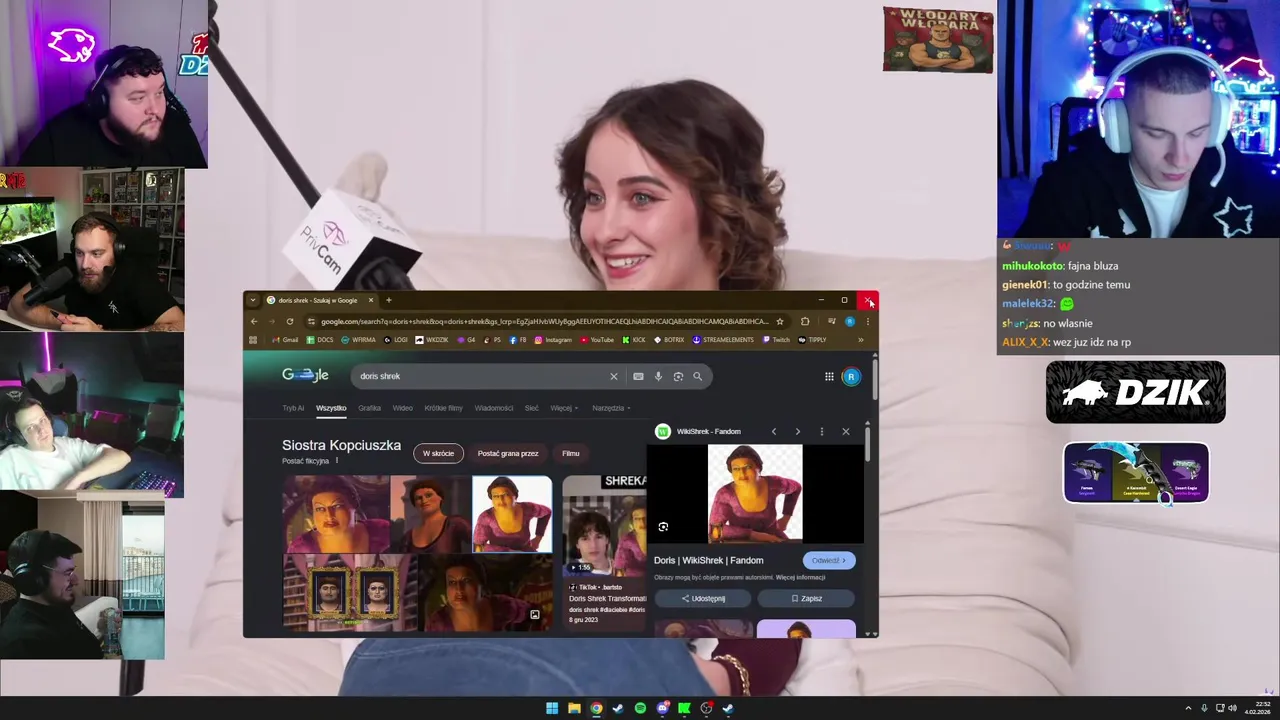Open the WKDZIK bookmark

click(x=432, y=340)
